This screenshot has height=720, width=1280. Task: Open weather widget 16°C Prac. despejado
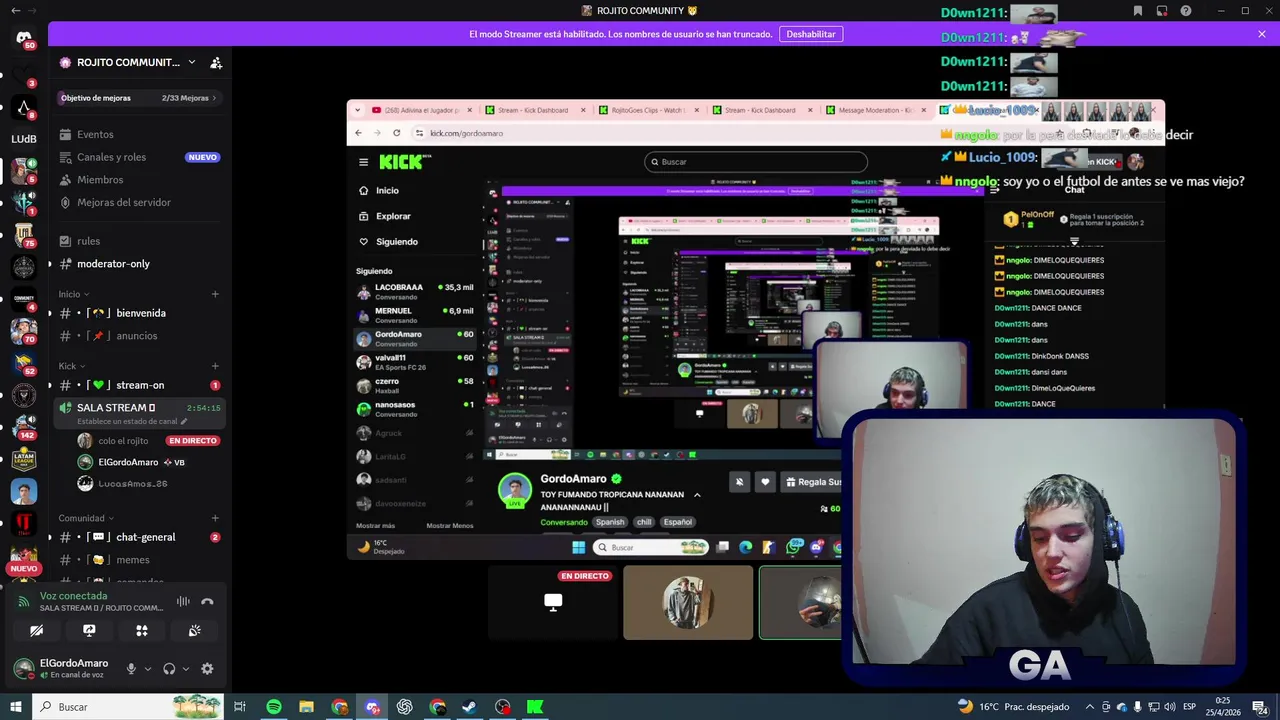pyautogui.click(x=1013, y=707)
